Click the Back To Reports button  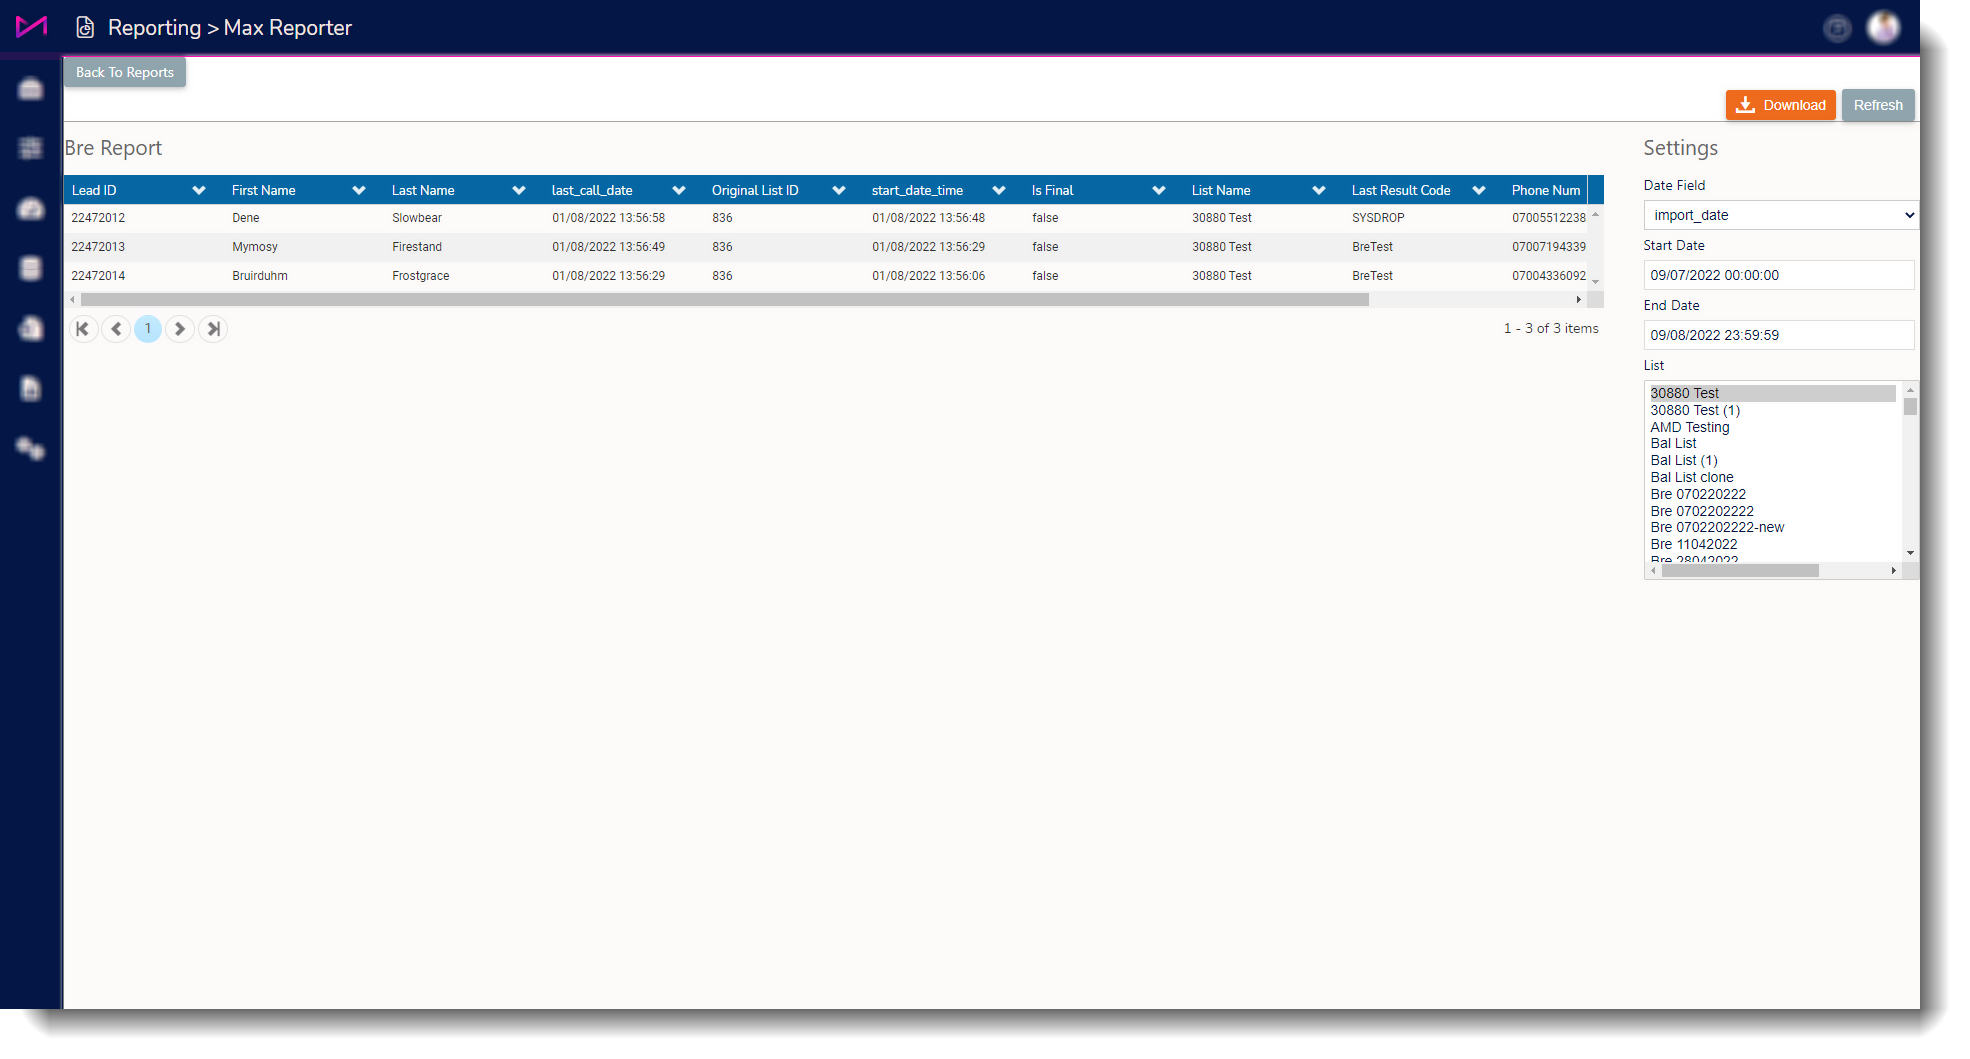(x=125, y=72)
